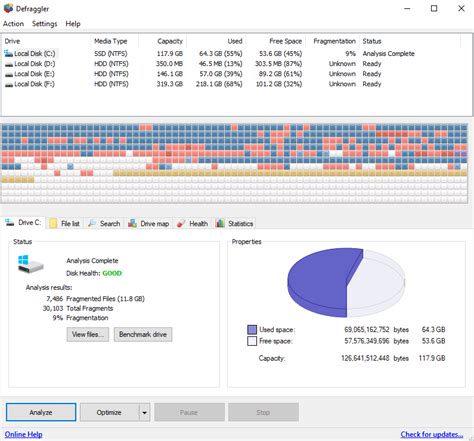474x441 pixels.
Task: Click the 'SSD (NTFS)' media type cell
Action: click(x=111, y=54)
